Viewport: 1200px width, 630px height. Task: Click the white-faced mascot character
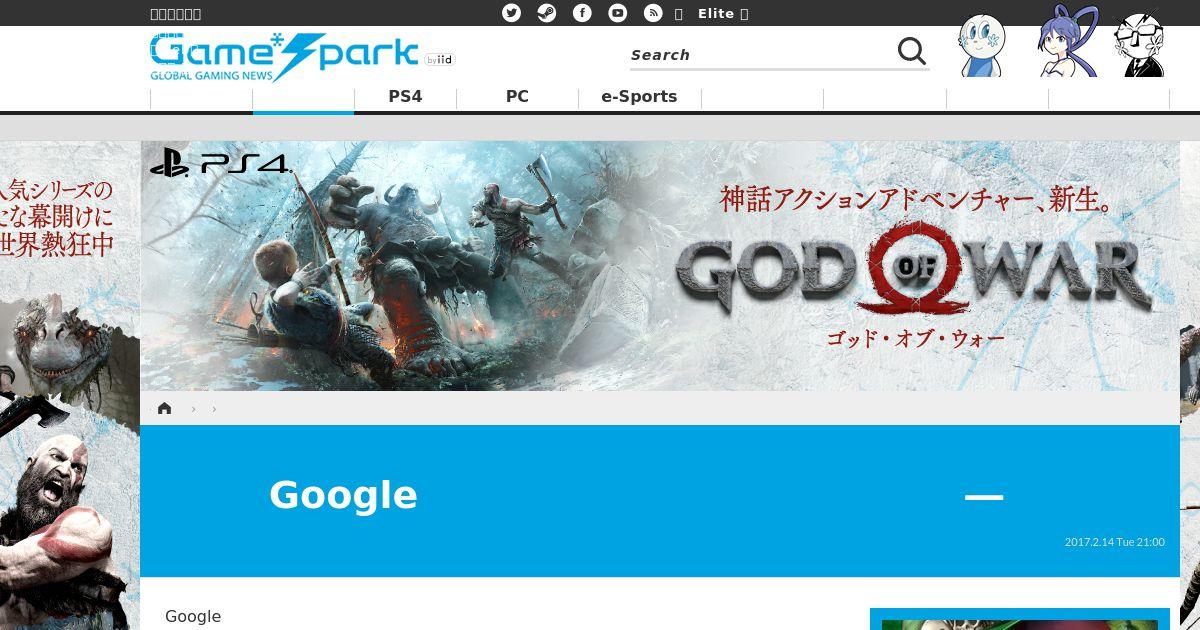pos(982,45)
